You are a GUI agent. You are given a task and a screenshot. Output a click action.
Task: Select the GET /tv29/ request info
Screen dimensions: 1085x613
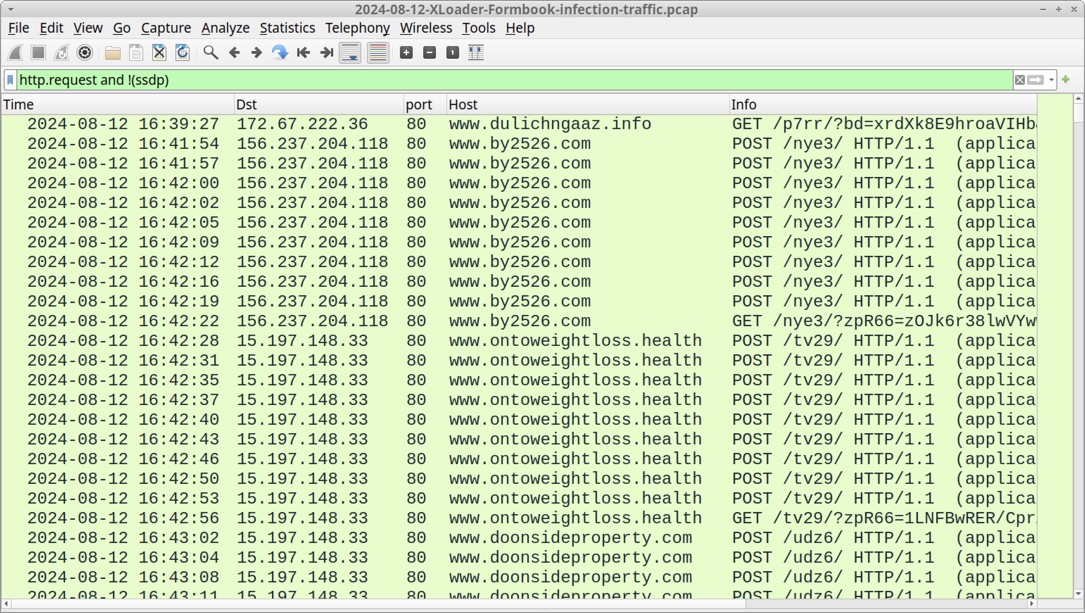tap(884, 518)
